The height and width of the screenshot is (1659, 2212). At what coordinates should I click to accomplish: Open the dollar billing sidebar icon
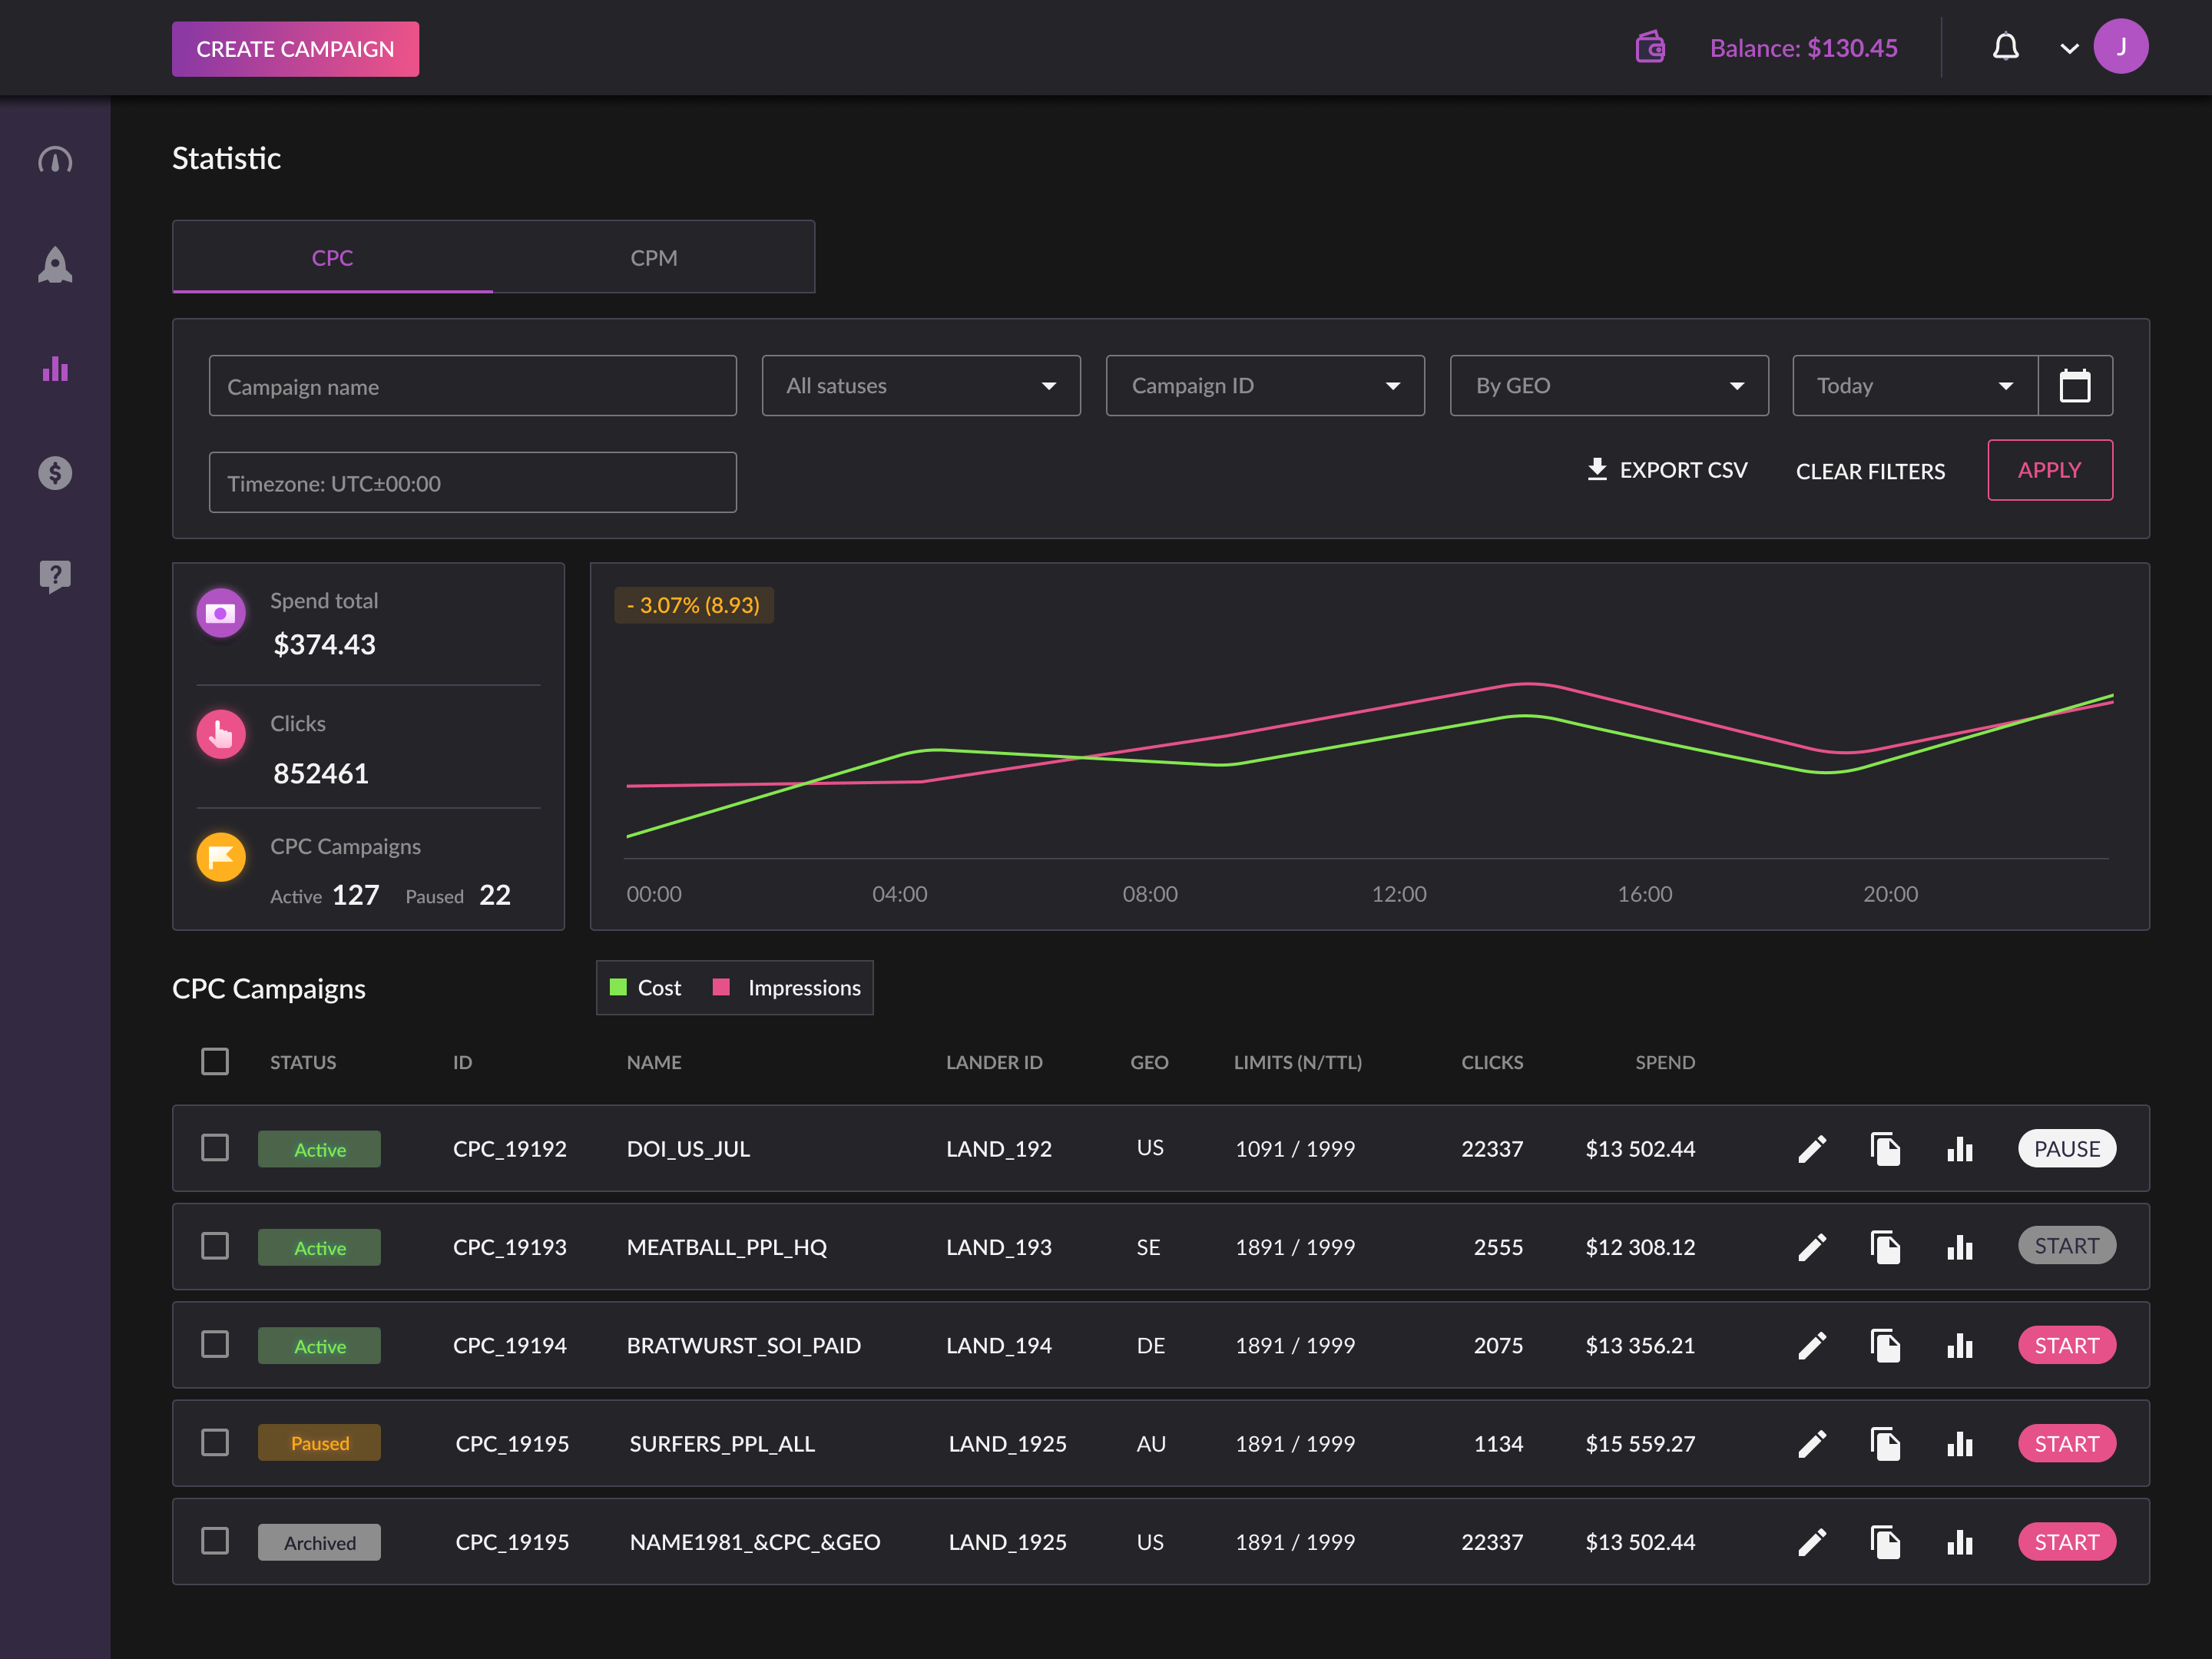(55, 472)
